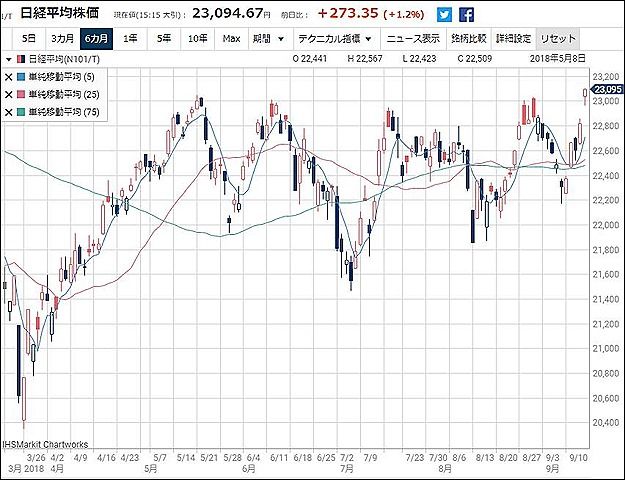625x480 pixels.
Task: Select the 1年 period tab
Action: pyautogui.click(x=130, y=39)
